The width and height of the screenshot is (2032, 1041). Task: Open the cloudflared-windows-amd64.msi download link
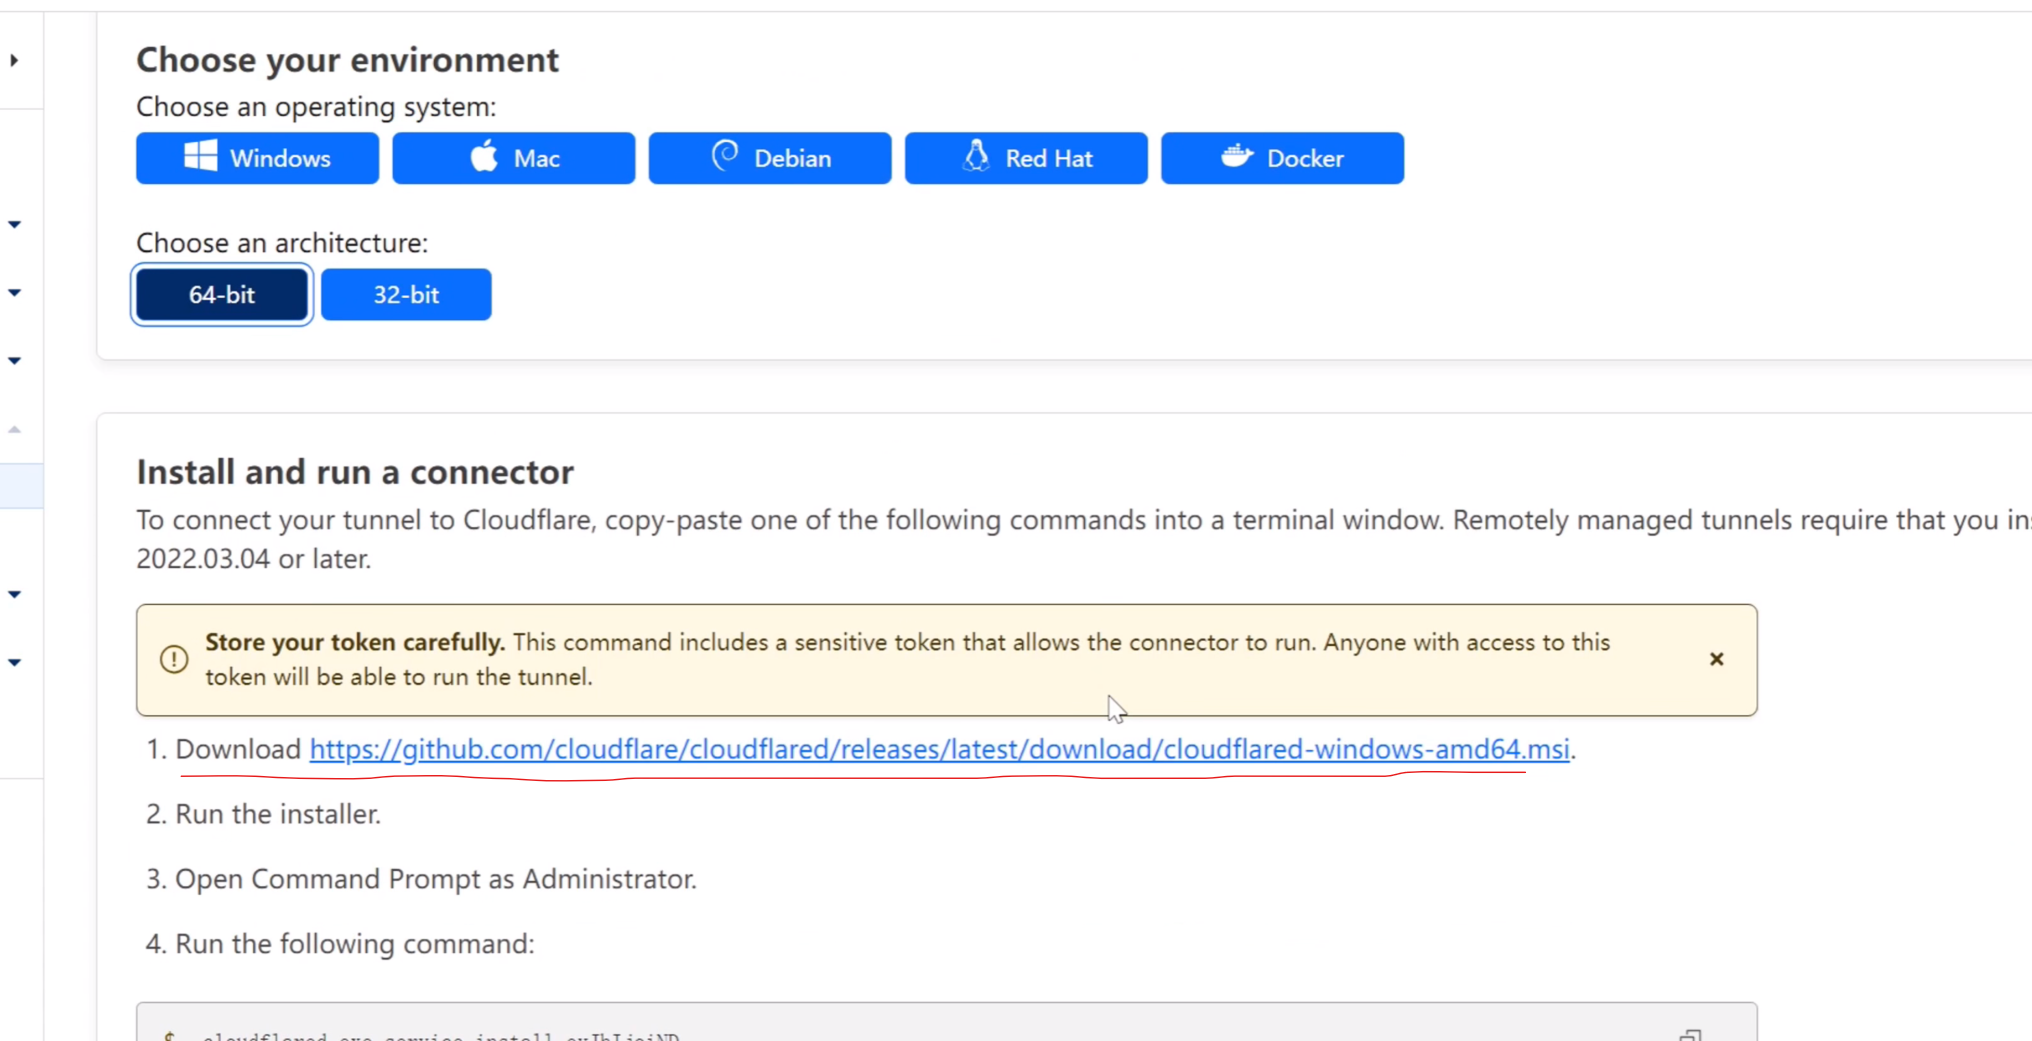[x=939, y=749]
